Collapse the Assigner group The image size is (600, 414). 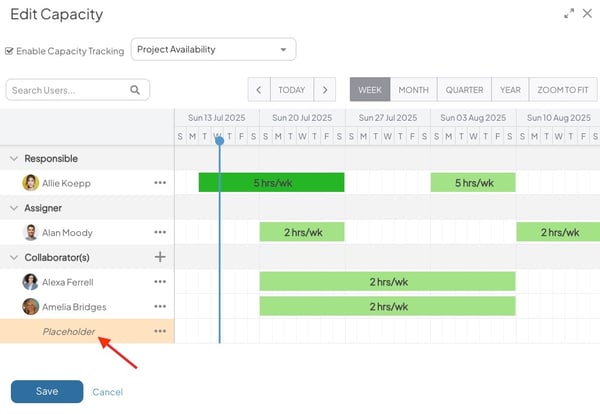click(14, 208)
